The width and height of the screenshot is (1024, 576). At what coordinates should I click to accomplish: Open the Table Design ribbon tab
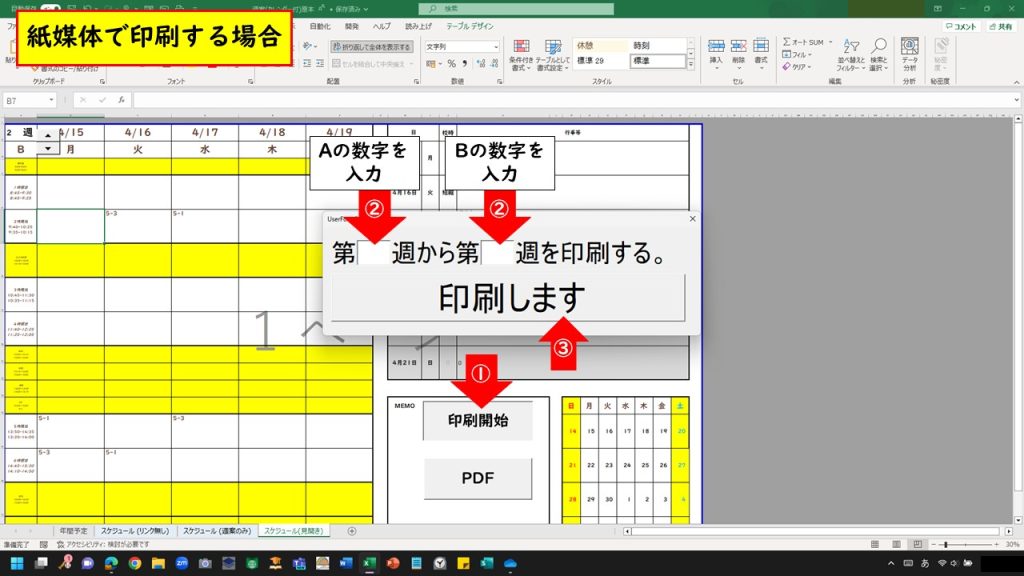[469, 25]
